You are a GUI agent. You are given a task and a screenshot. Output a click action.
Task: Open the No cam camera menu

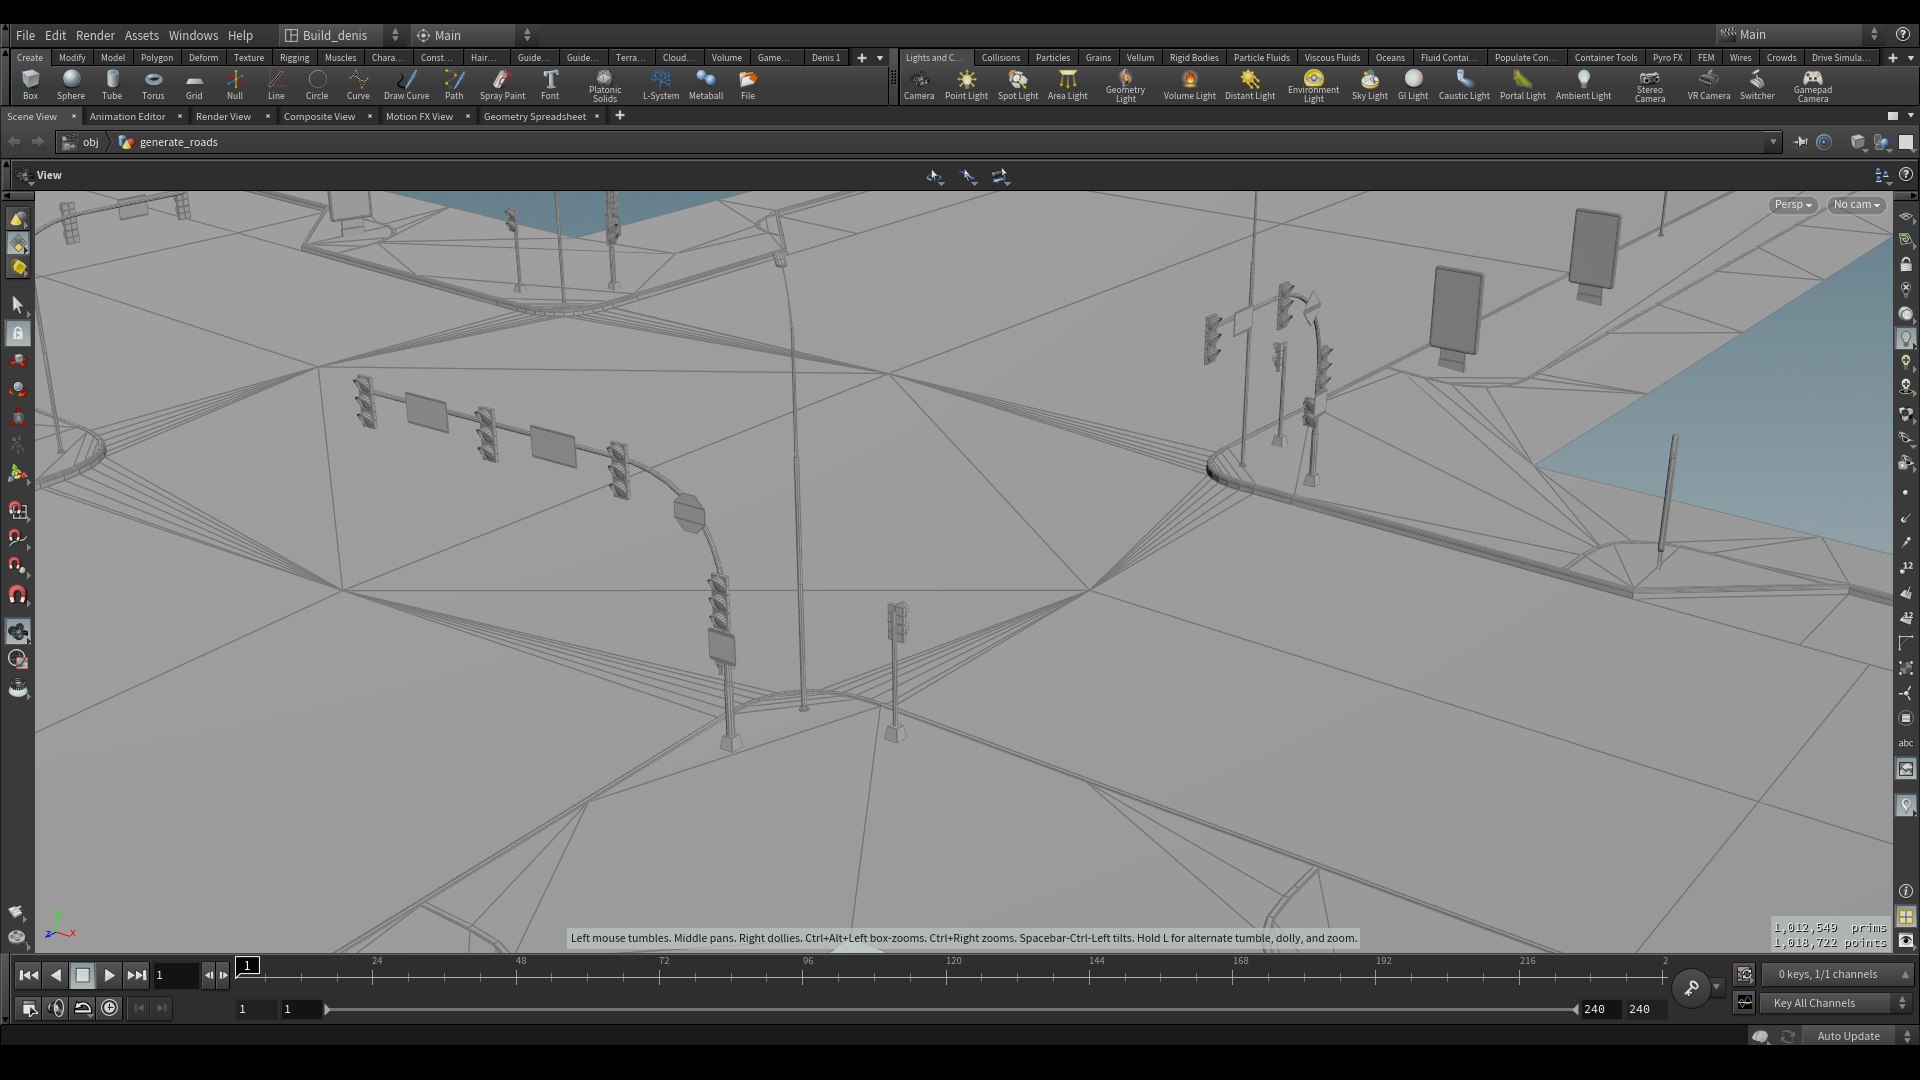[x=1856, y=204]
